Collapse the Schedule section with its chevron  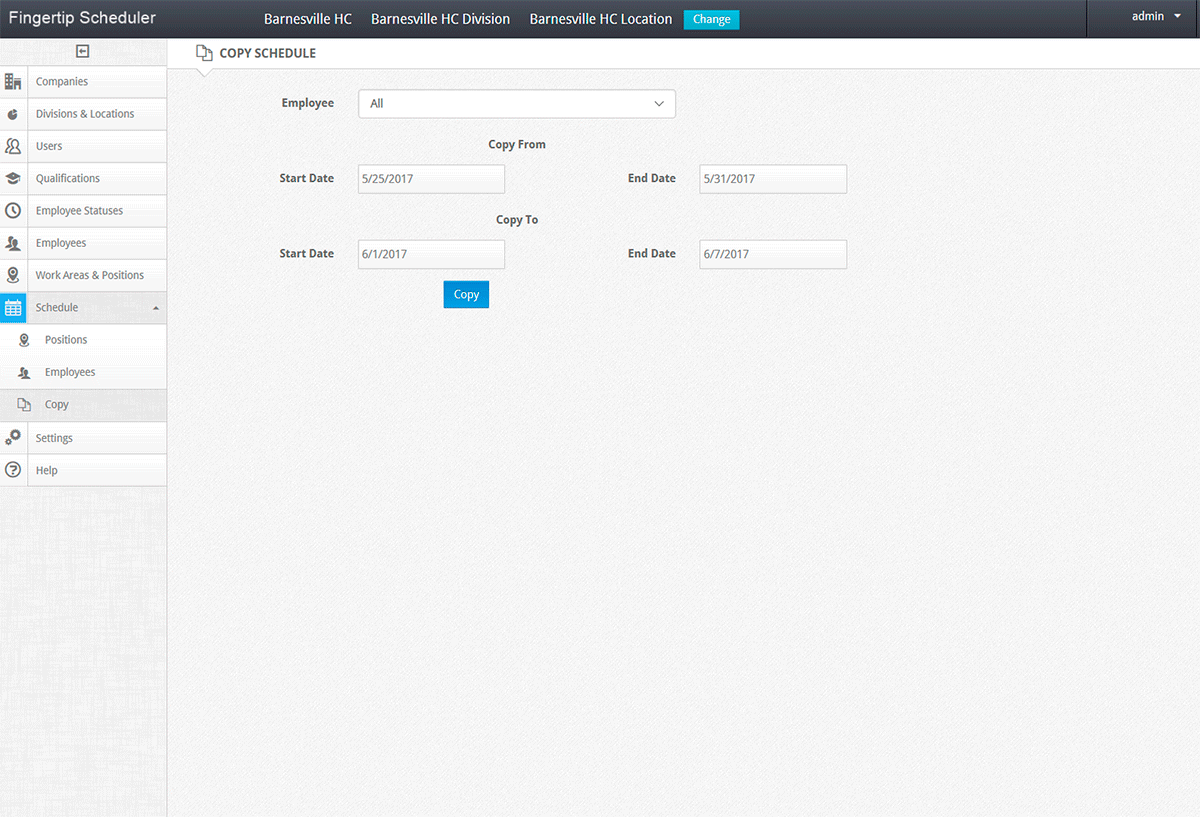pyautogui.click(x=156, y=307)
